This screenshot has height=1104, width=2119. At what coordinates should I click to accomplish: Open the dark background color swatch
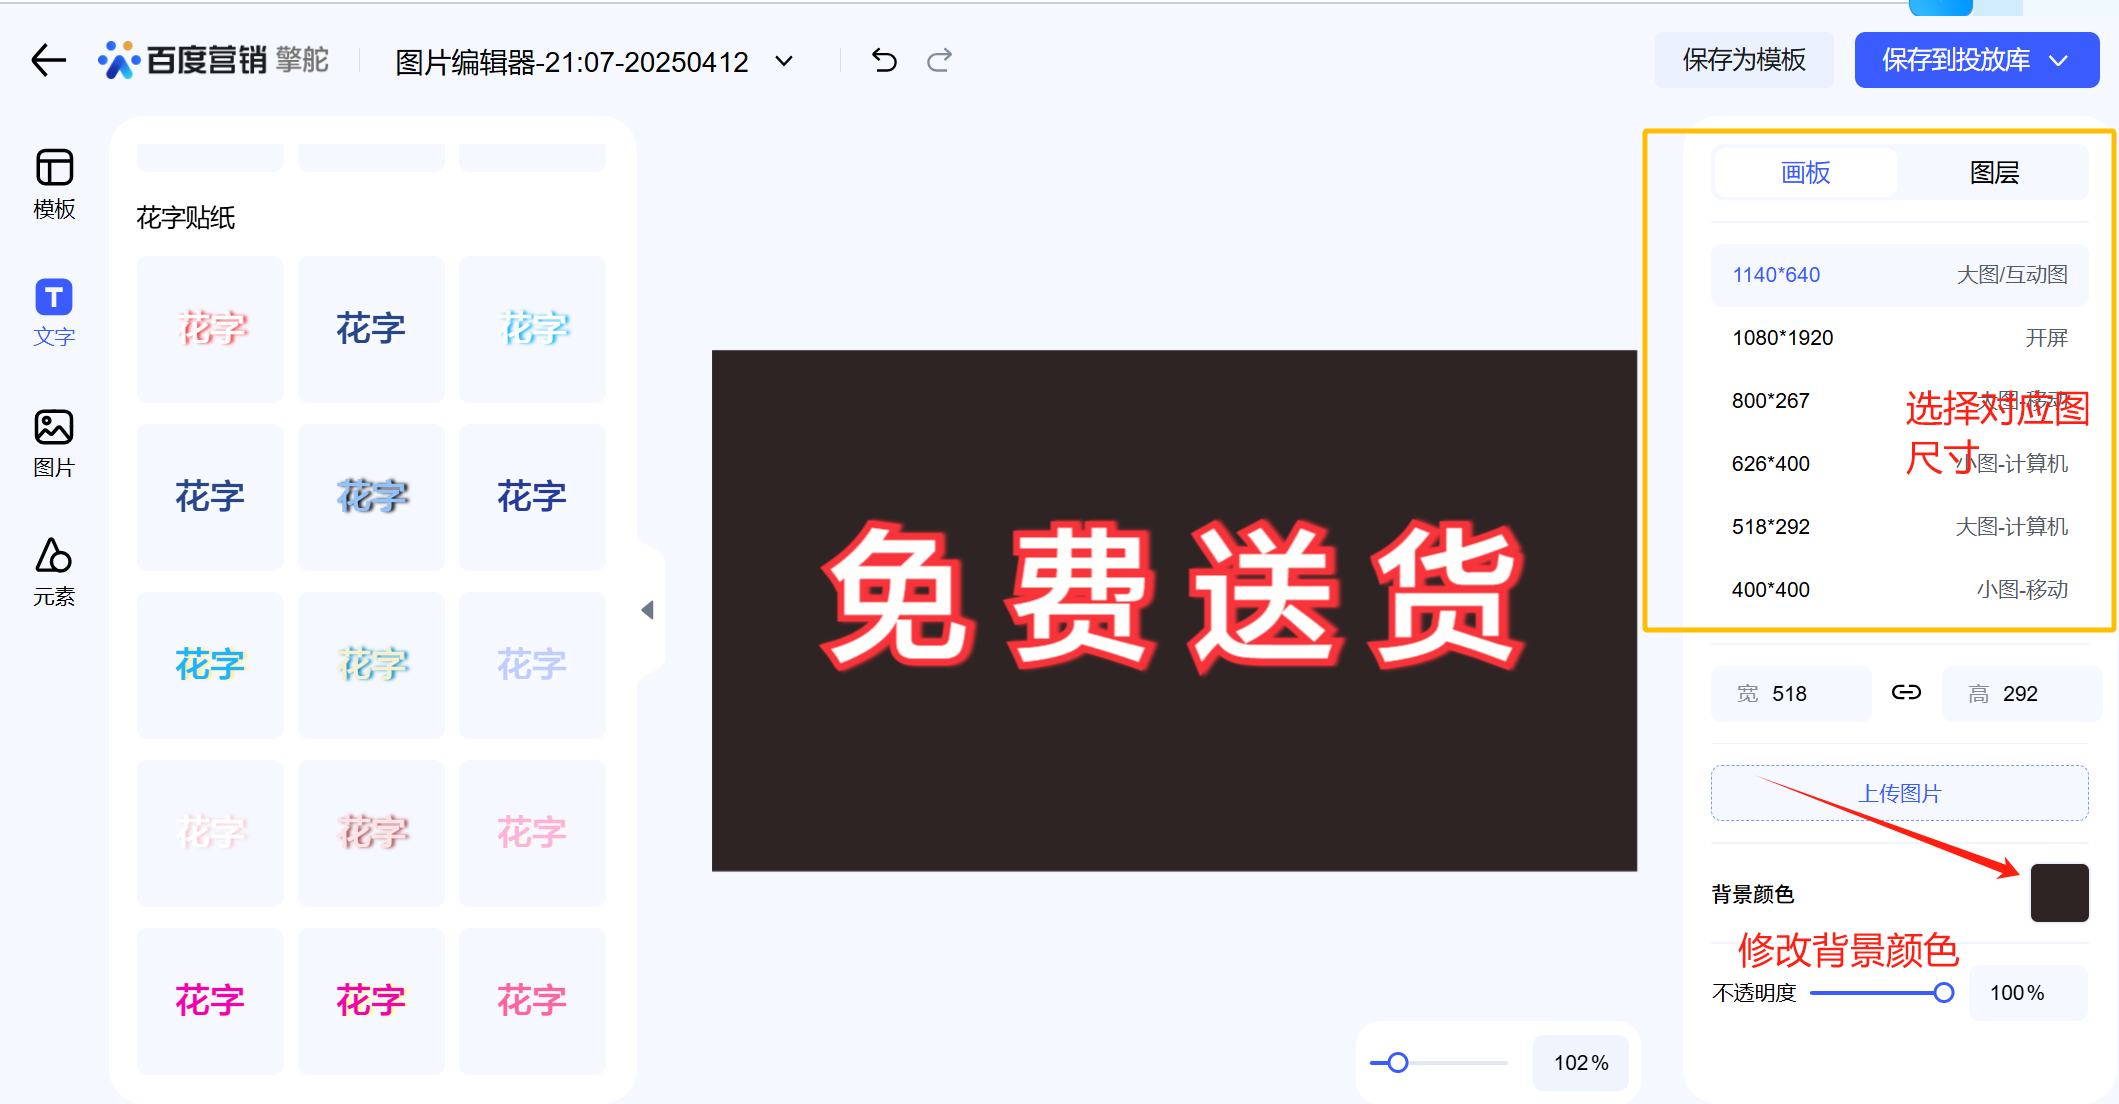2059,892
